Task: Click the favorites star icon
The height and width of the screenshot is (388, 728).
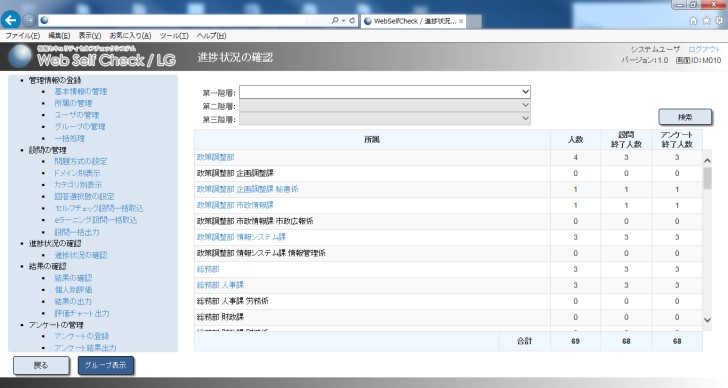Action: 706,20
